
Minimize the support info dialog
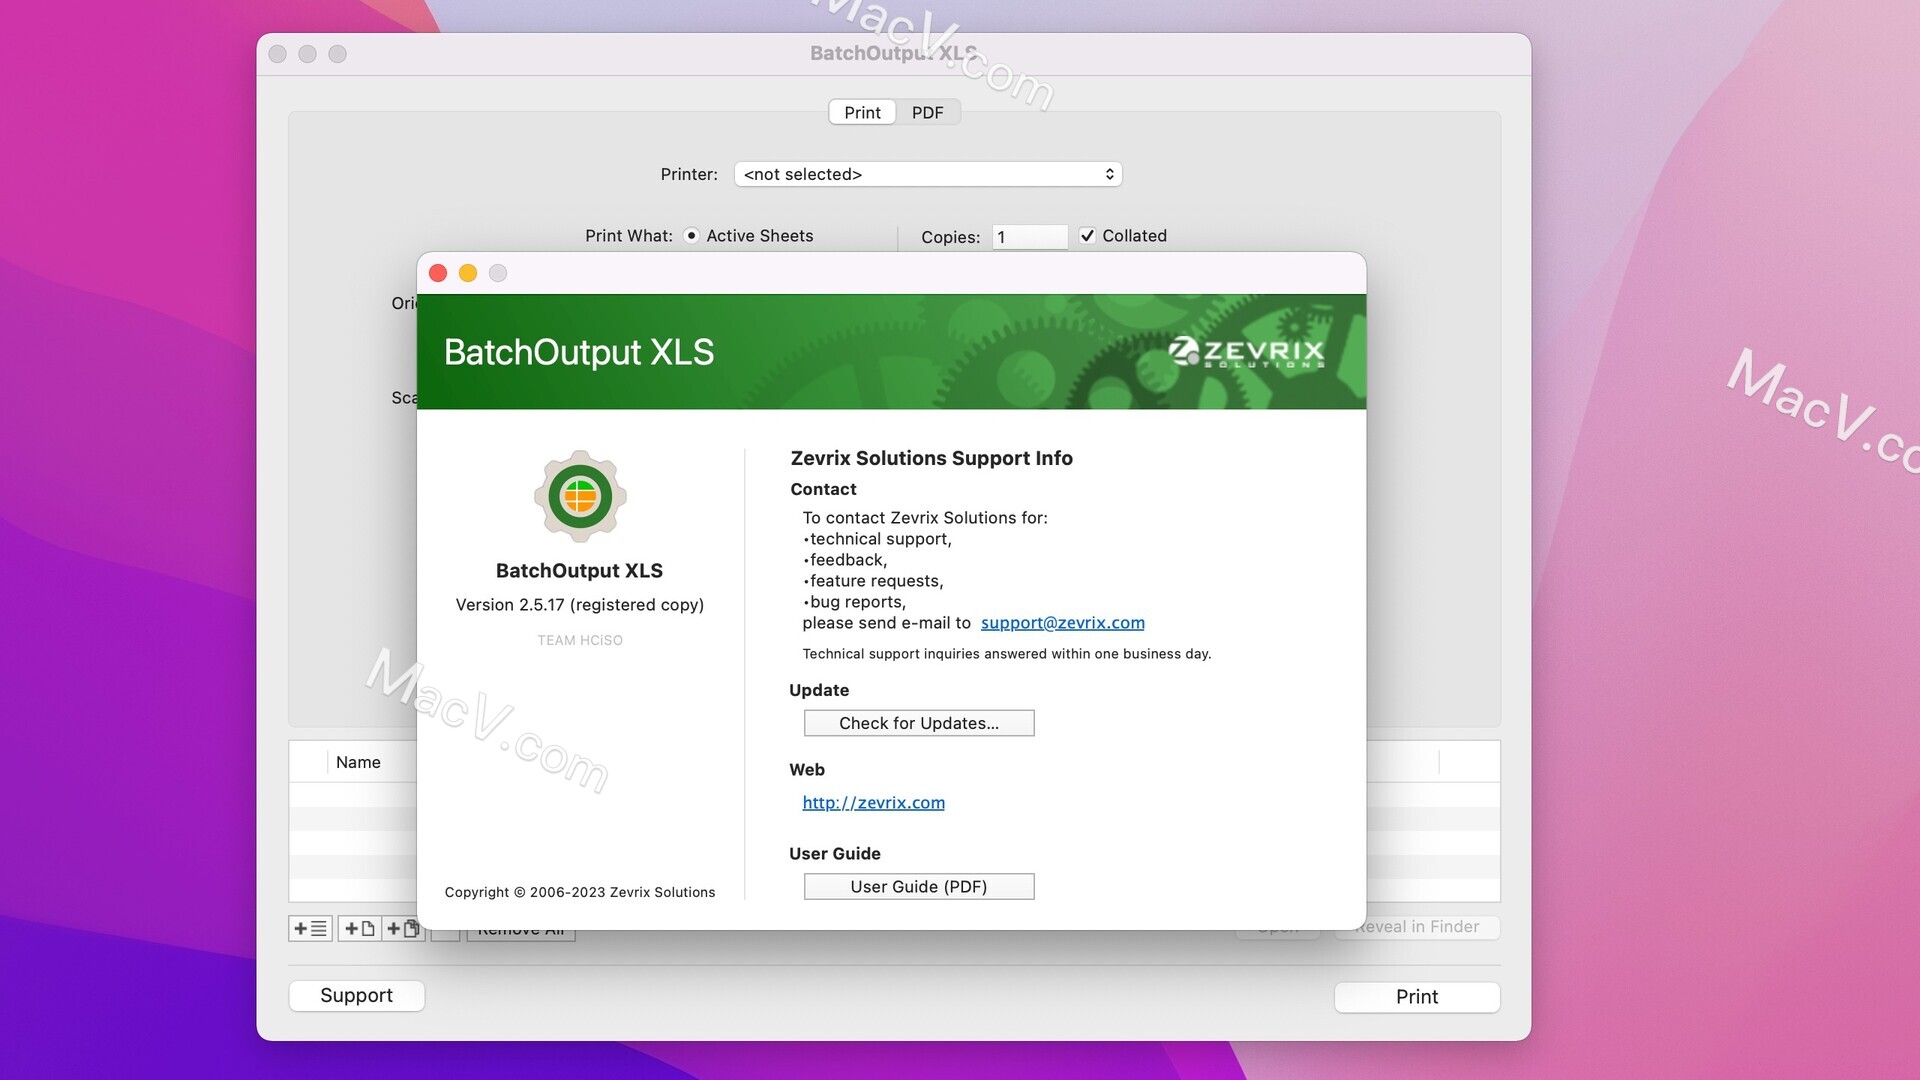coord(468,273)
